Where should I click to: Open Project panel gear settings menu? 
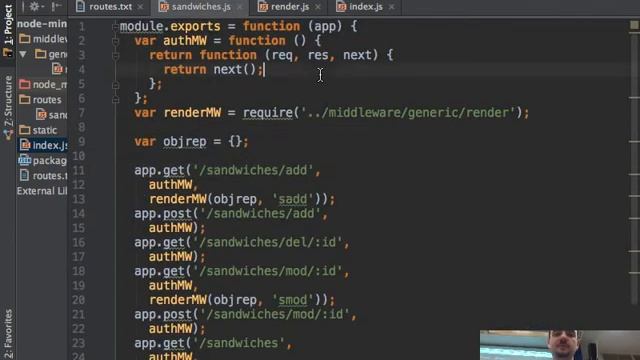click(35, 6)
